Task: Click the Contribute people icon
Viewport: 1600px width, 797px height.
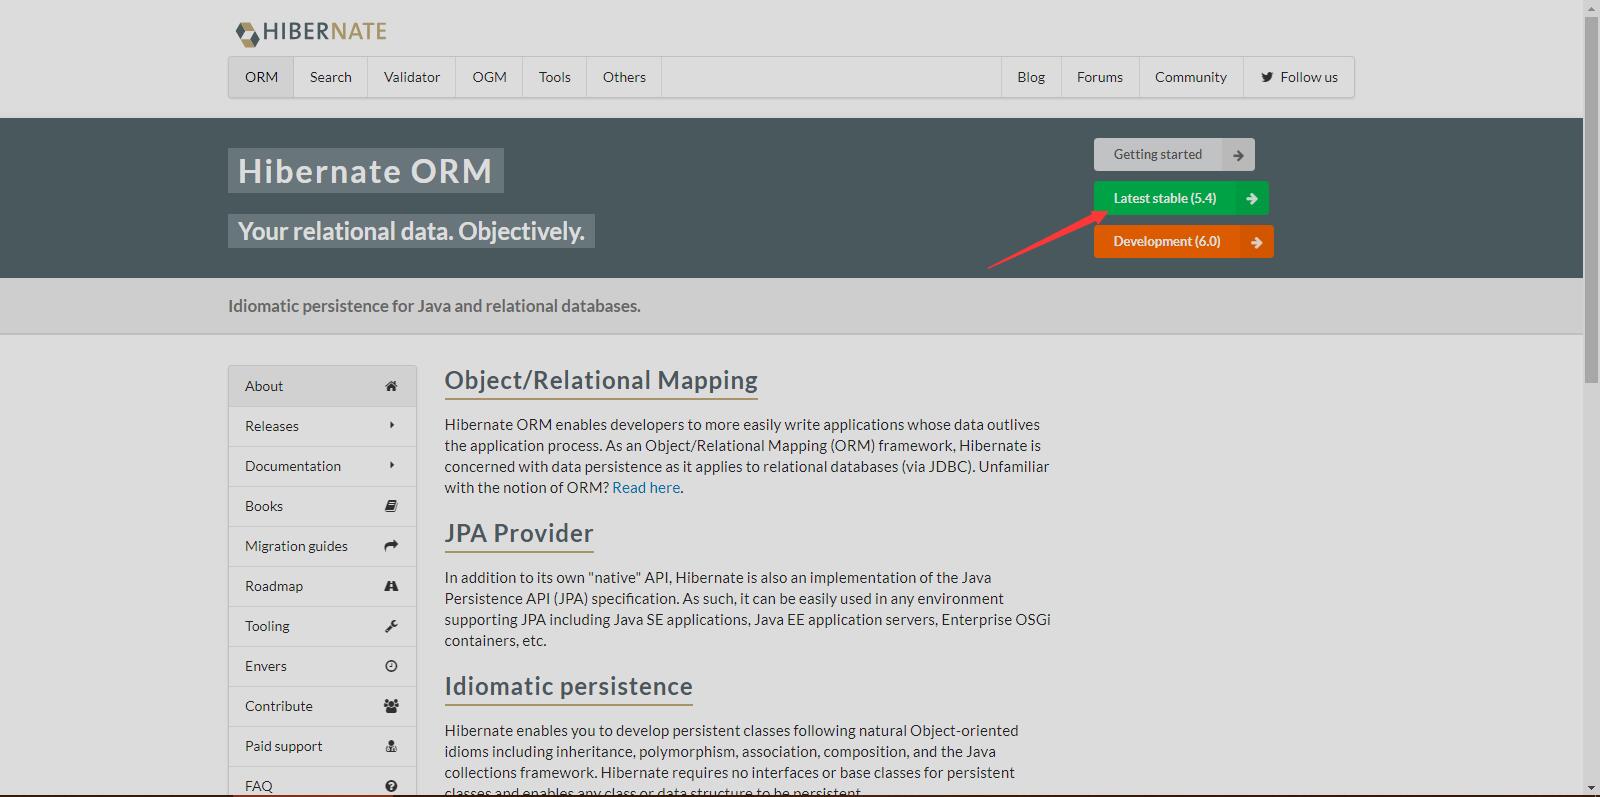Action: point(391,706)
